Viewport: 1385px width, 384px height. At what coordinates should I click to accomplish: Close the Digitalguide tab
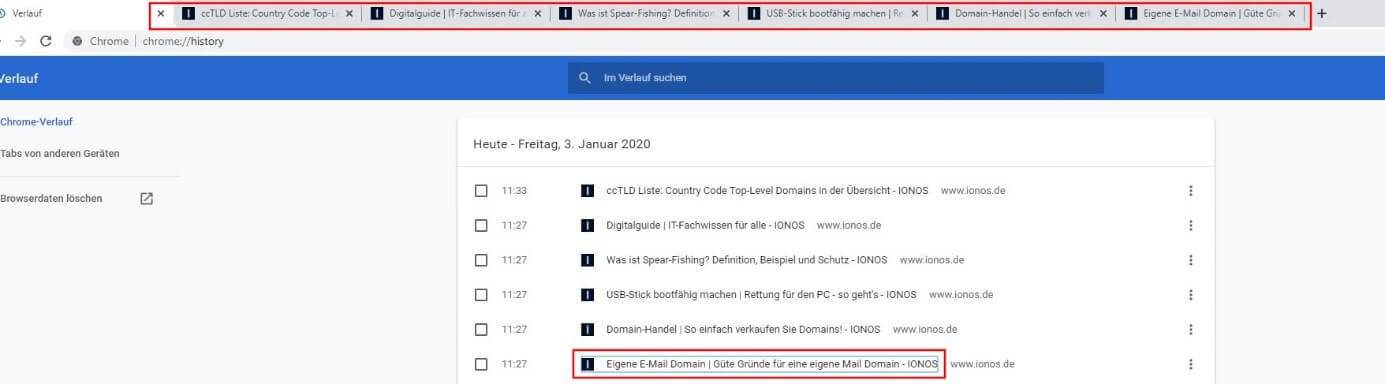coord(538,14)
